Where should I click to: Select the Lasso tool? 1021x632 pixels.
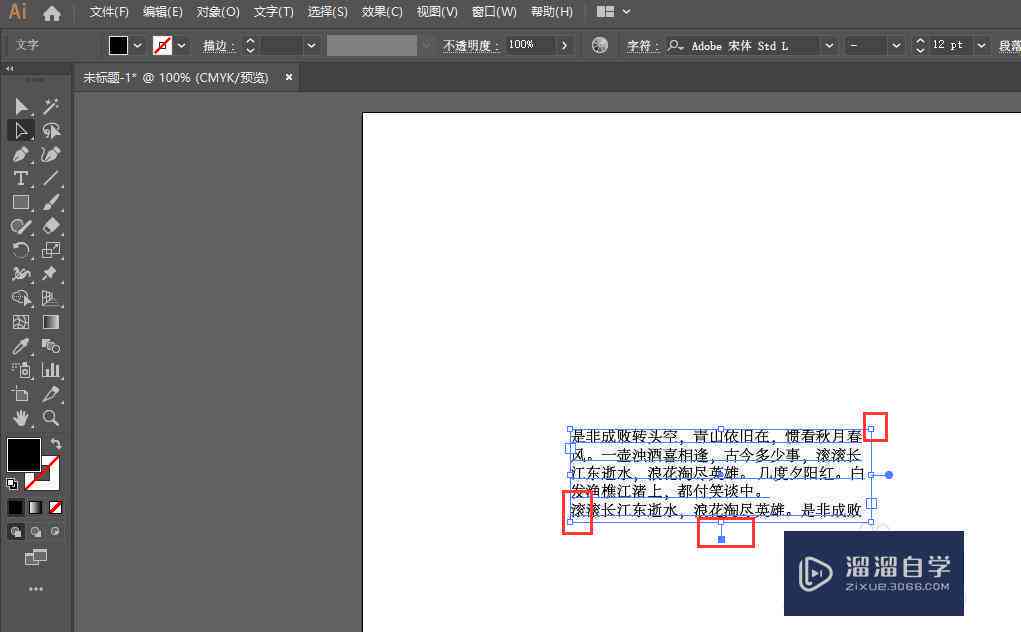51,130
